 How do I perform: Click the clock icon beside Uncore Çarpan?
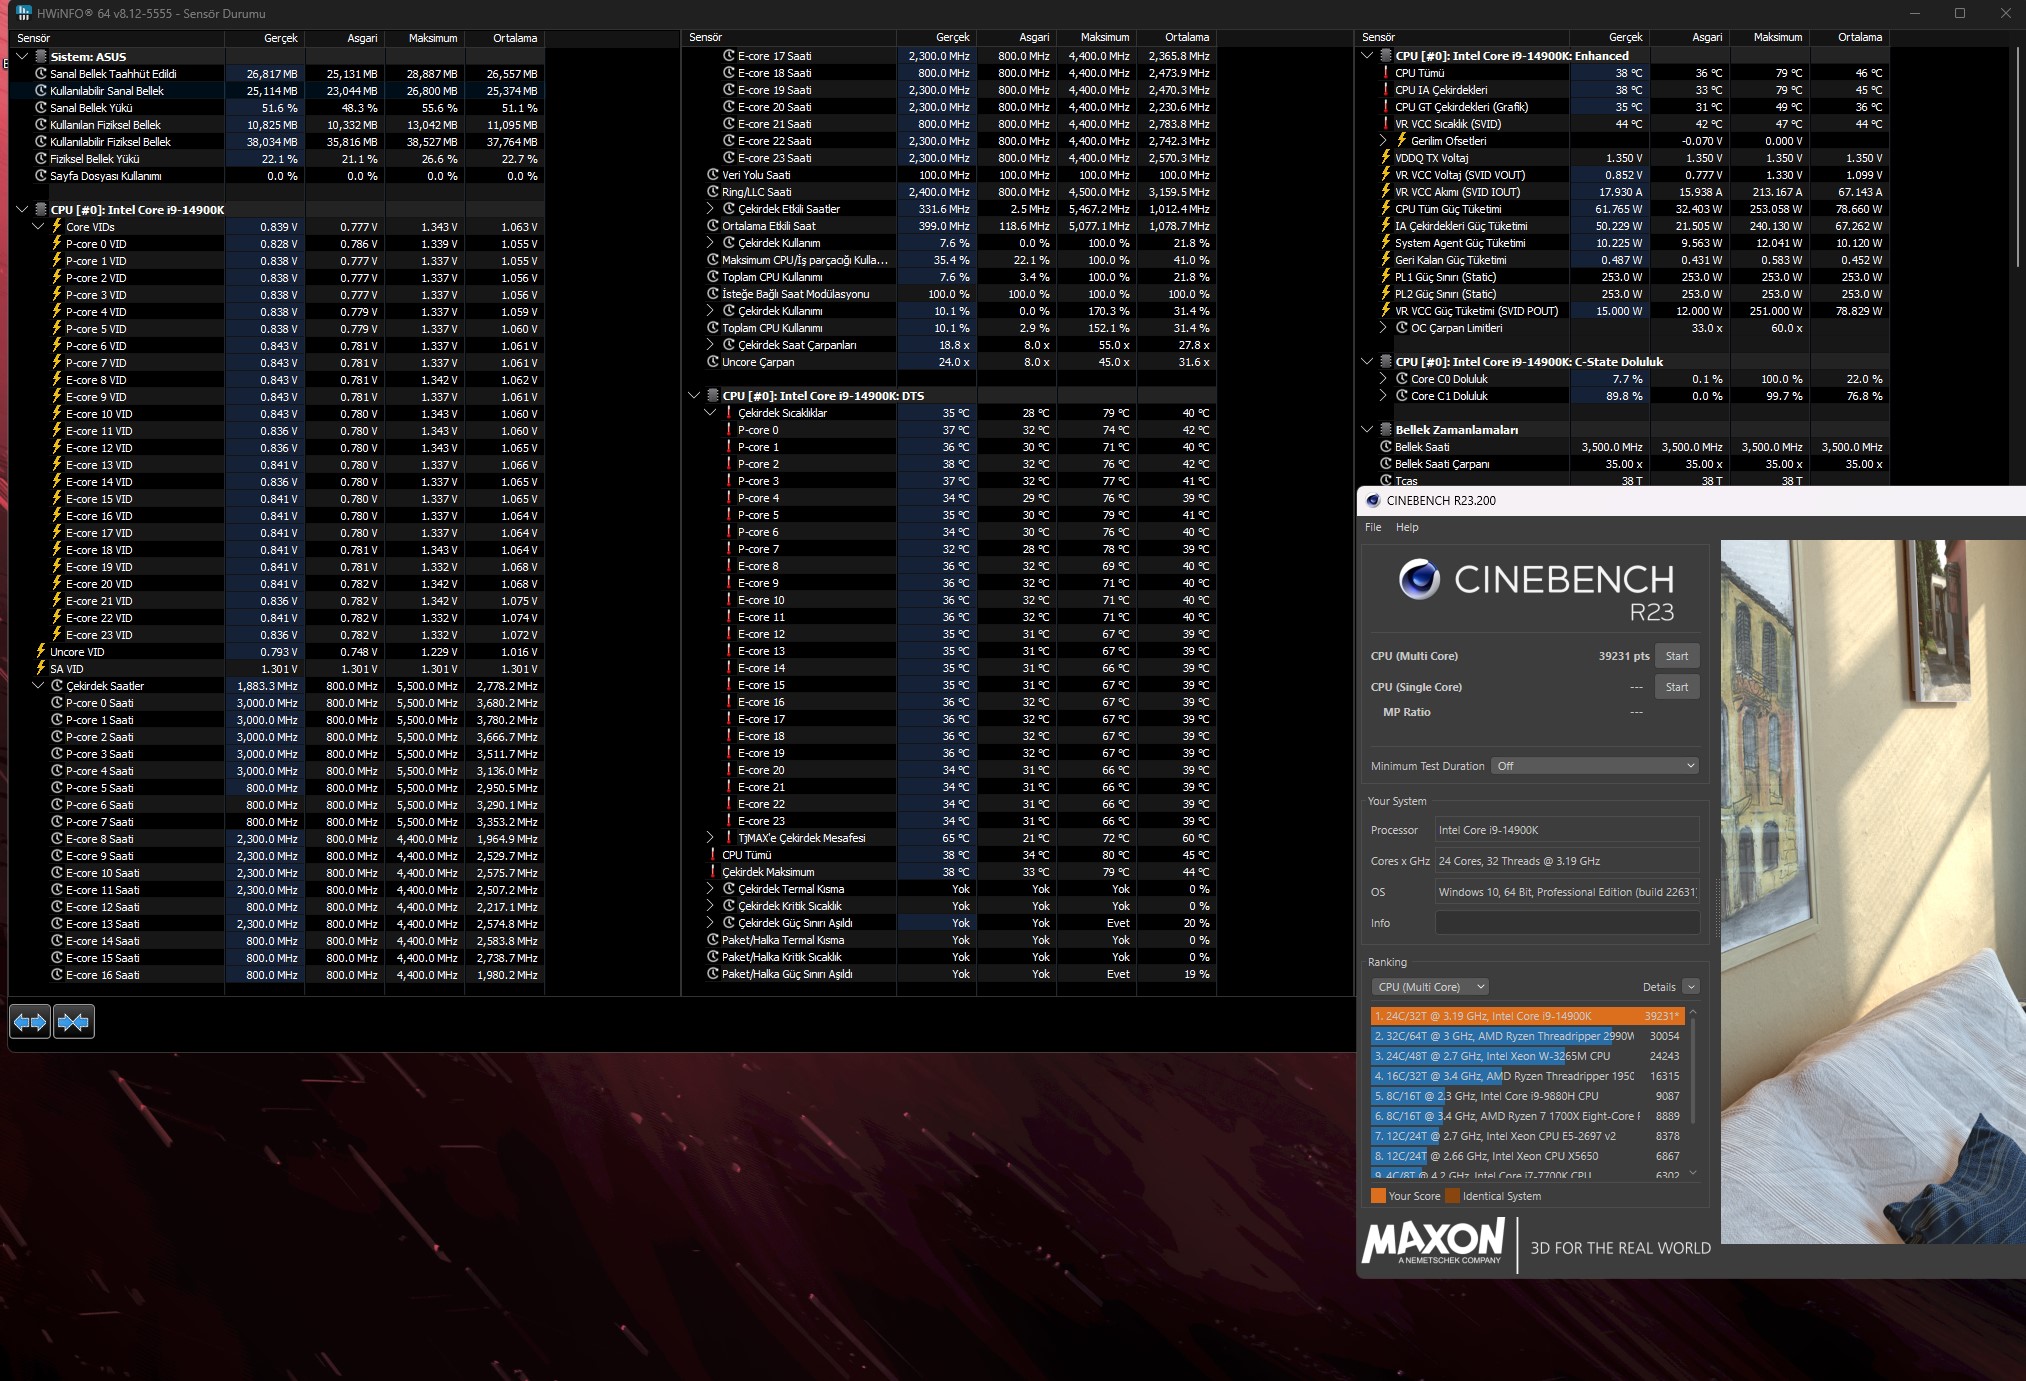pos(713,362)
